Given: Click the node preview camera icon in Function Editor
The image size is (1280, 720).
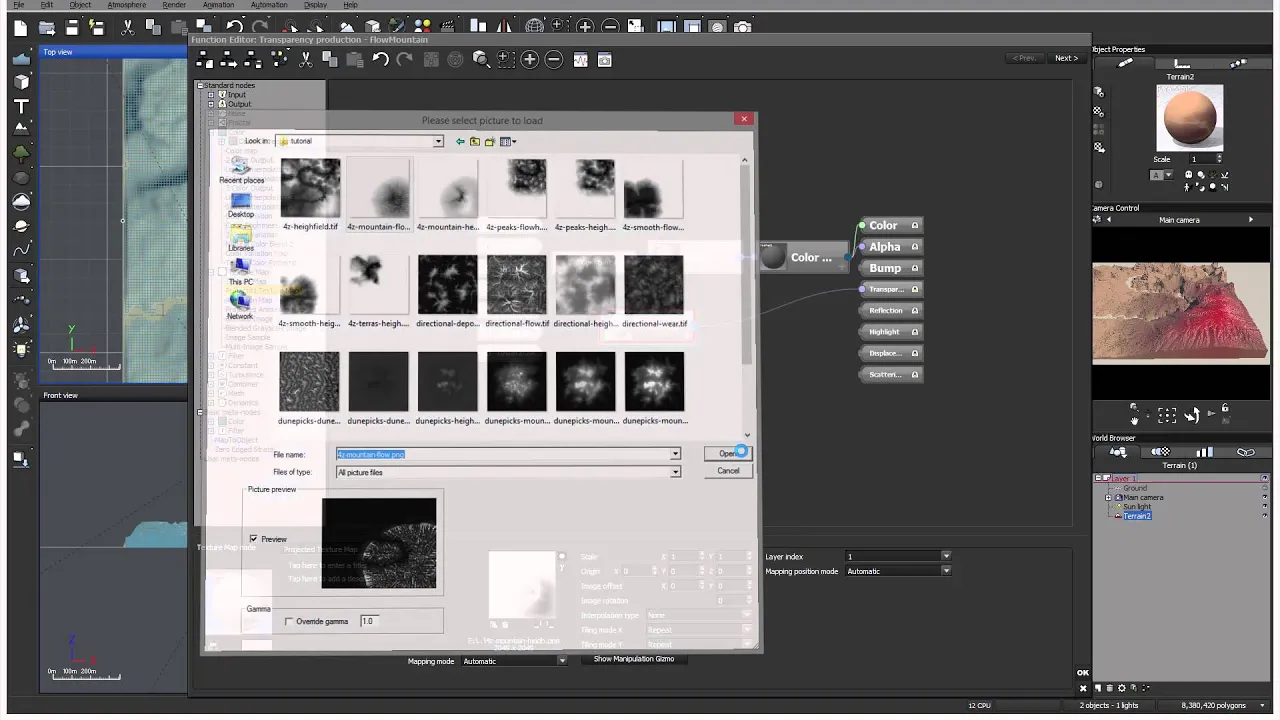Looking at the screenshot, I should coord(605,60).
